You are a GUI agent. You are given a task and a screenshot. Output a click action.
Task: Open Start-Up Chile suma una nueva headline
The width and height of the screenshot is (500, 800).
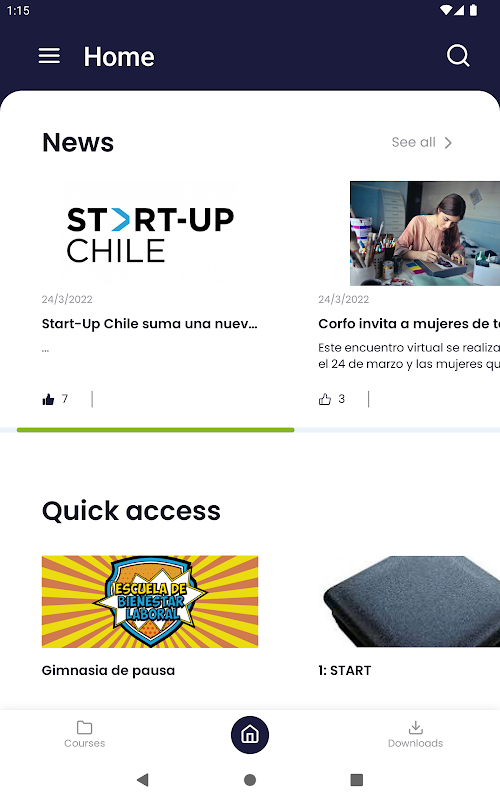149,323
